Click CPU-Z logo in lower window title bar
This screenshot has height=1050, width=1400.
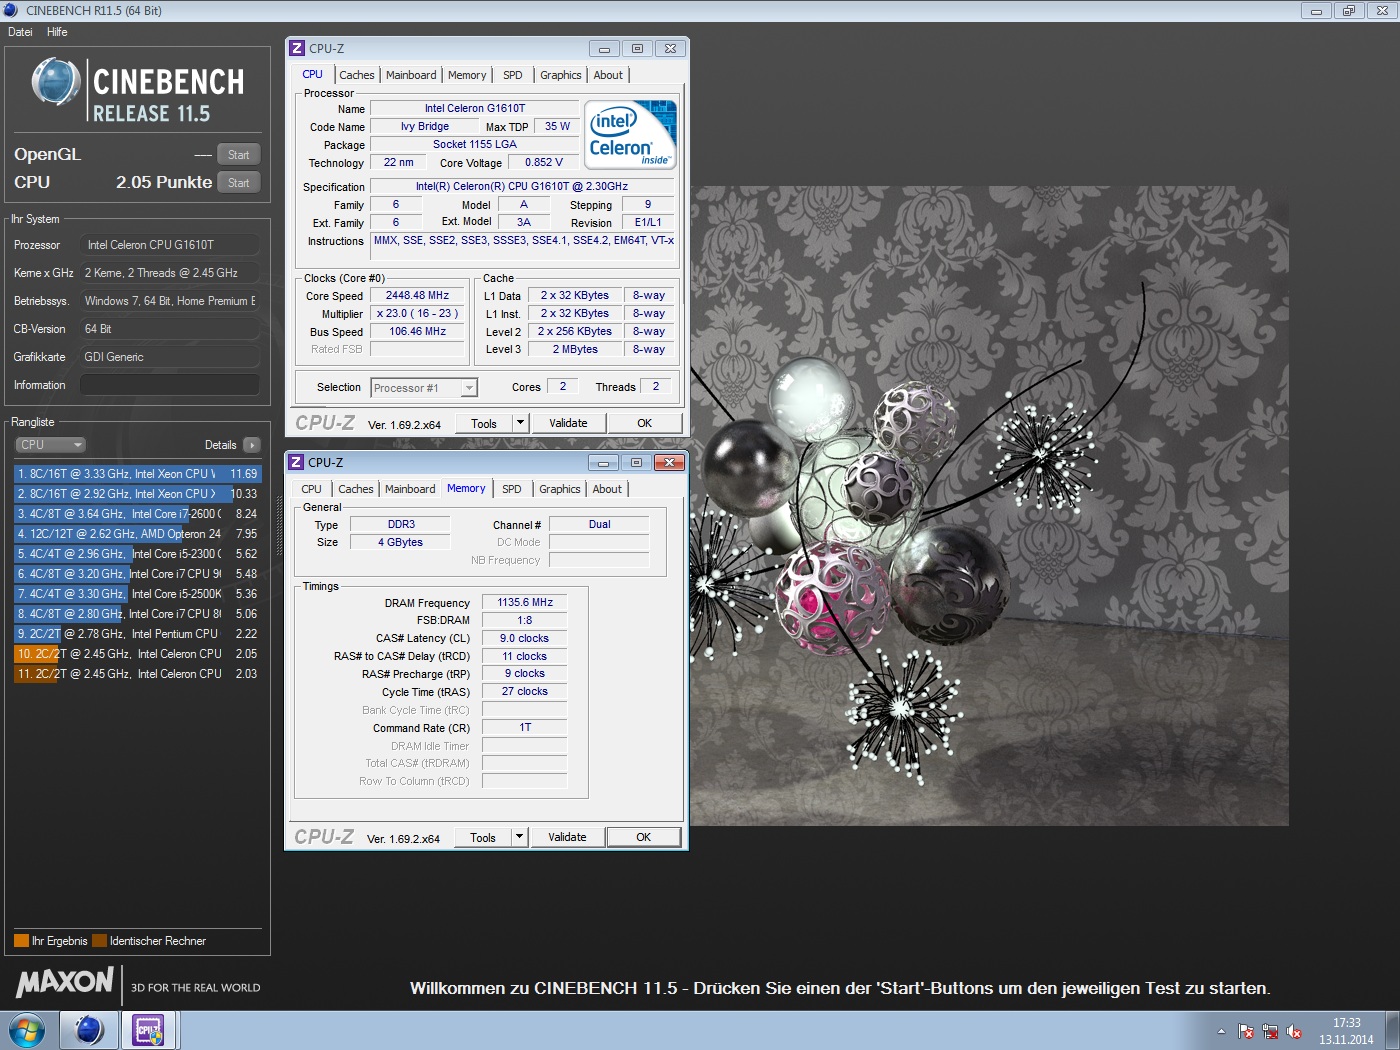pyautogui.click(x=296, y=462)
